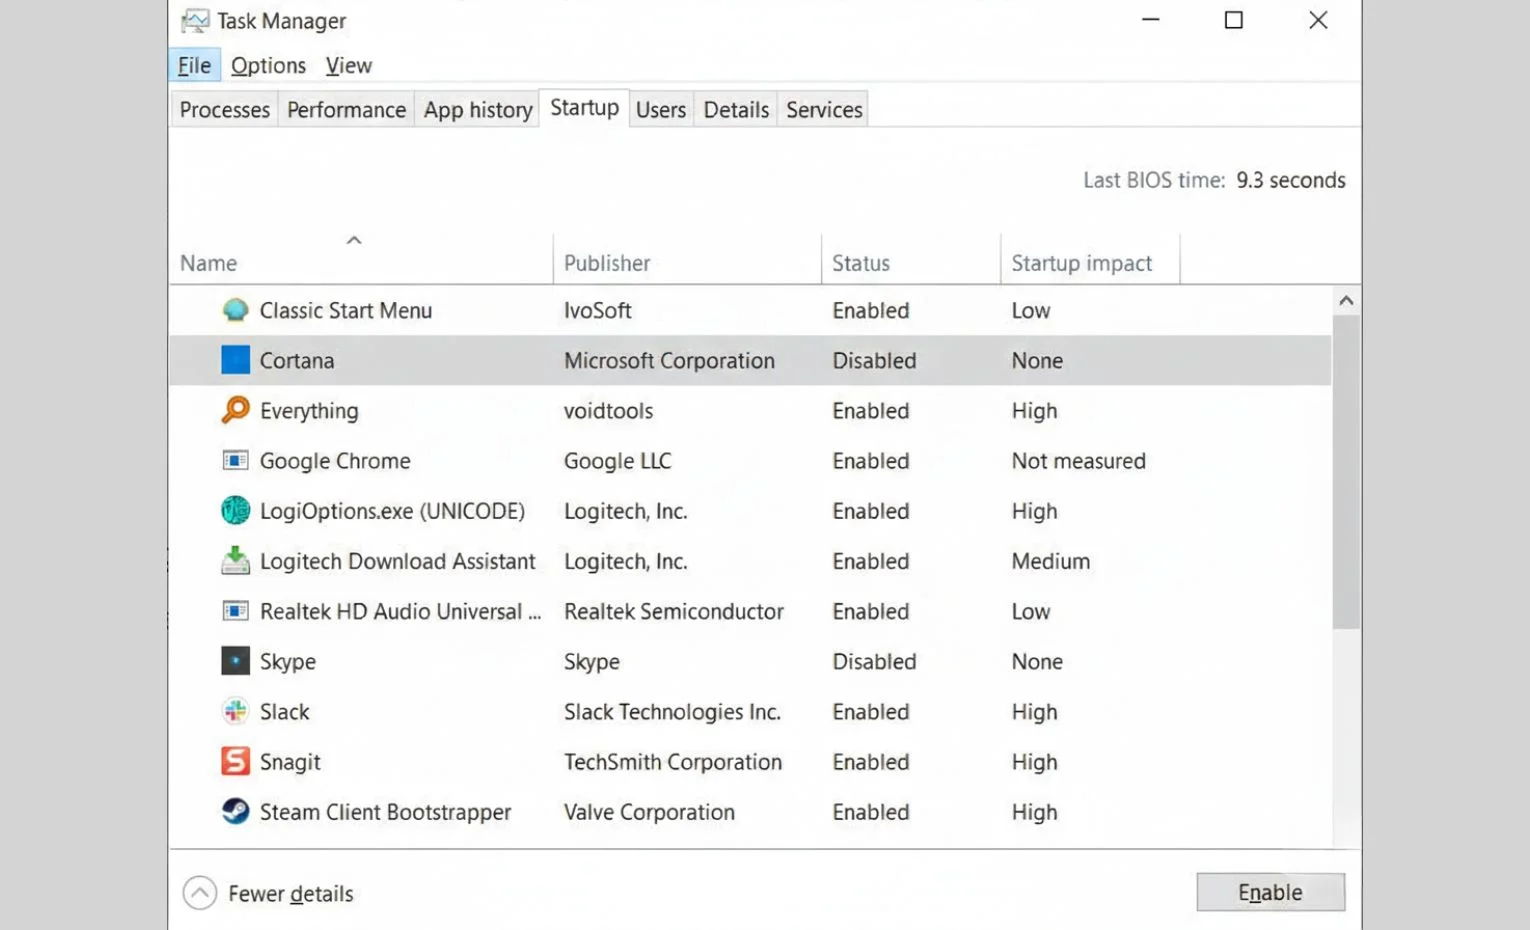Click the Everything magnifier icon
The image size is (1530, 930).
coord(235,410)
